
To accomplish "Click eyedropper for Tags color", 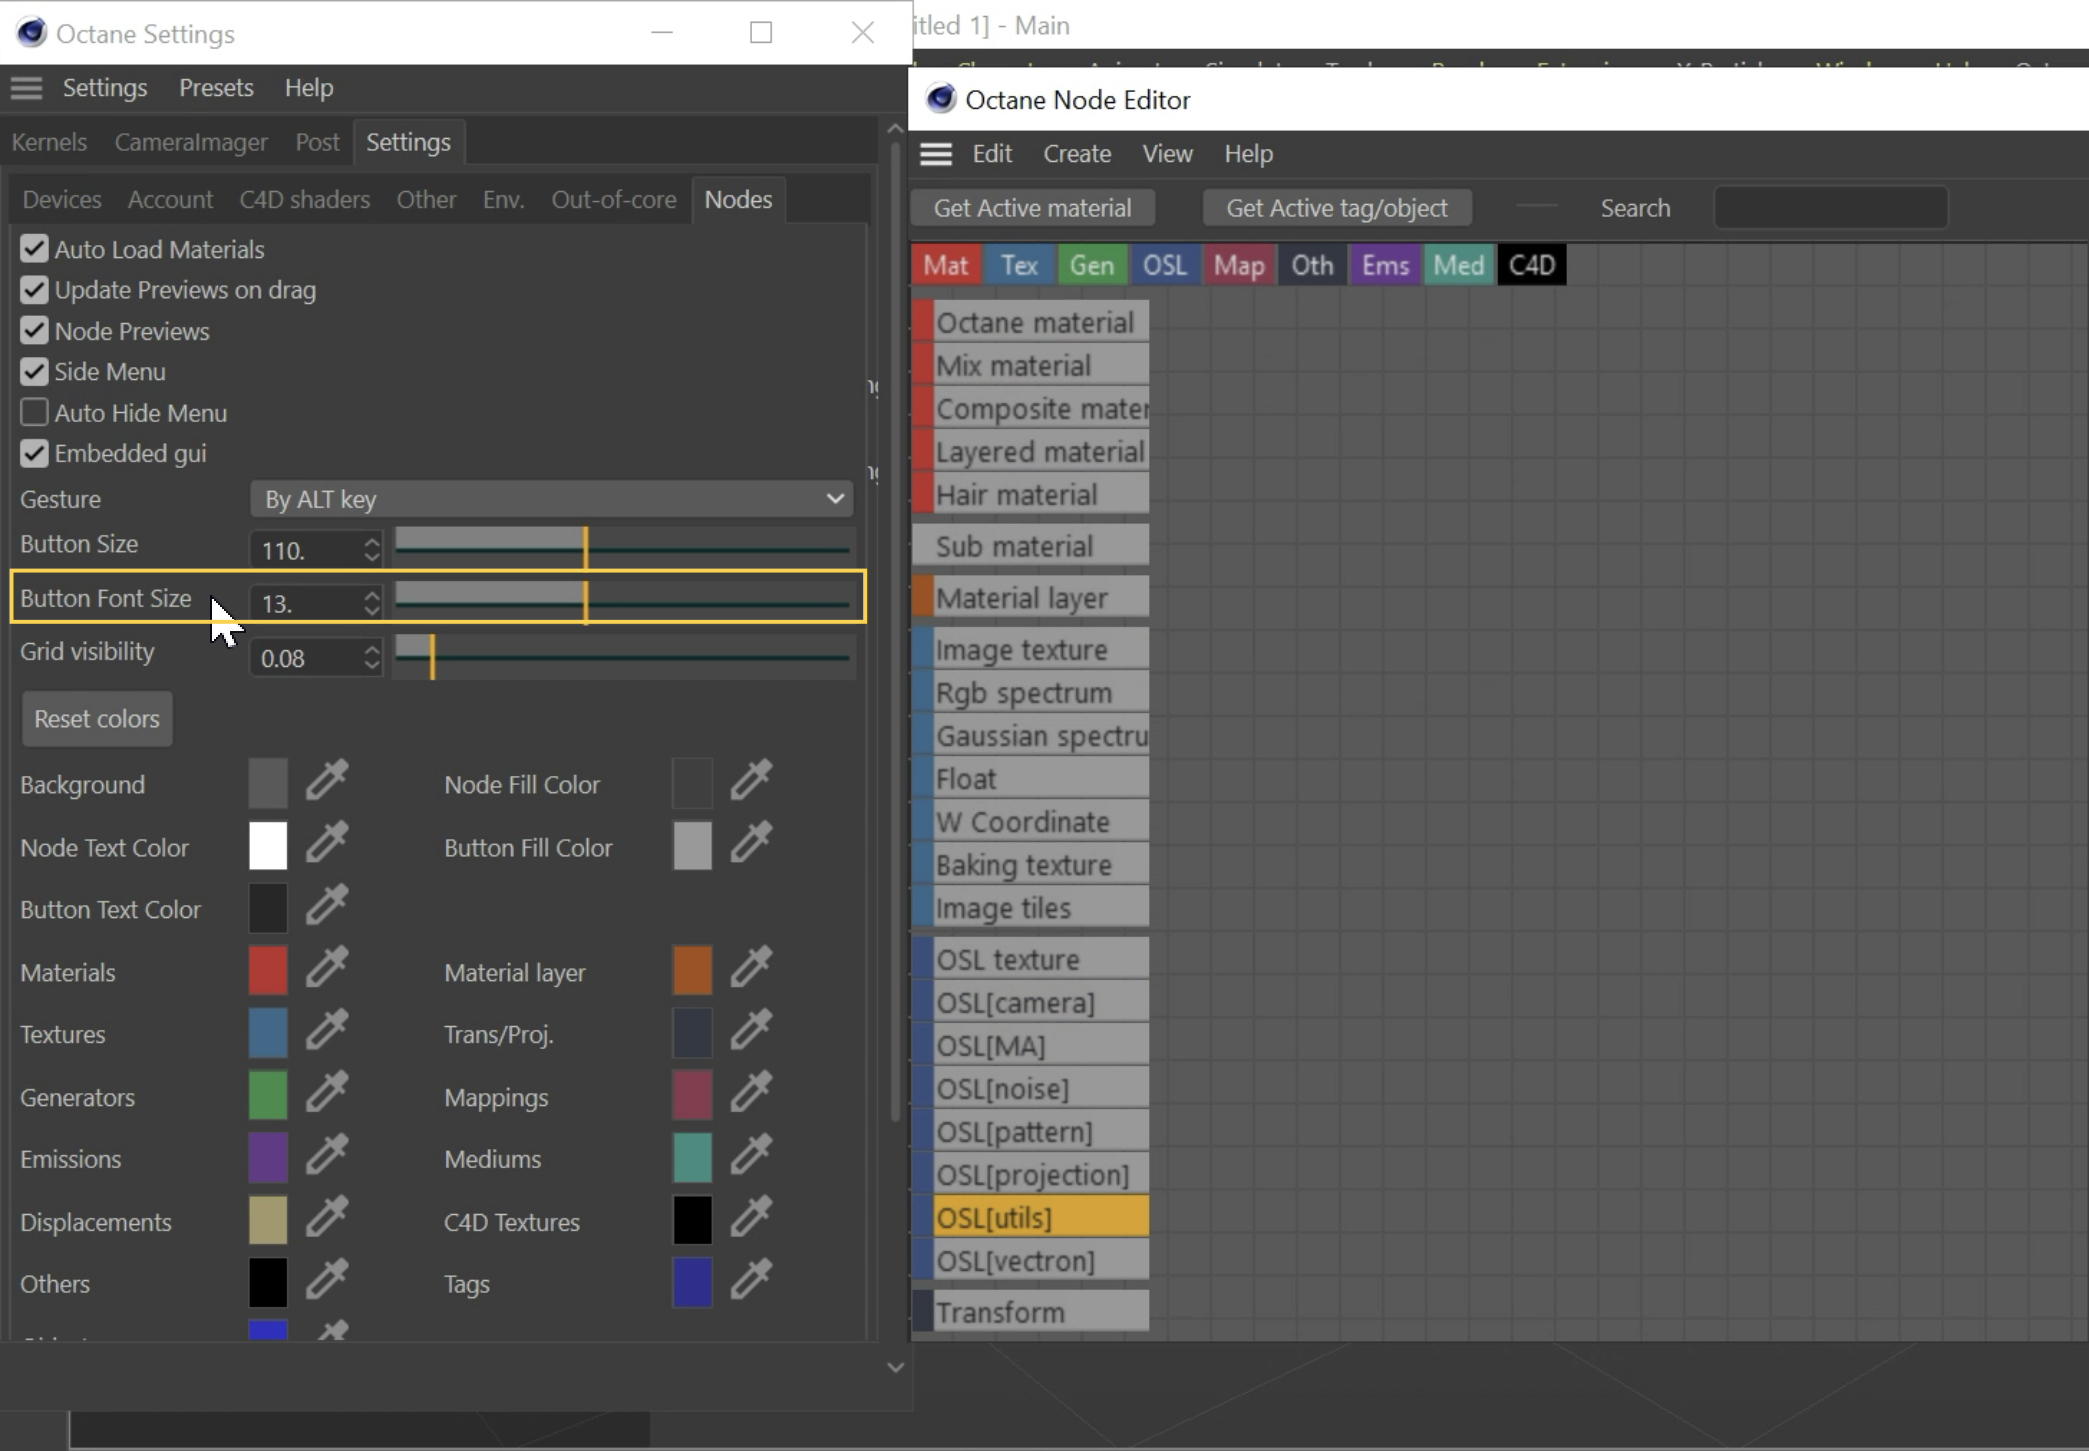I will [x=751, y=1281].
